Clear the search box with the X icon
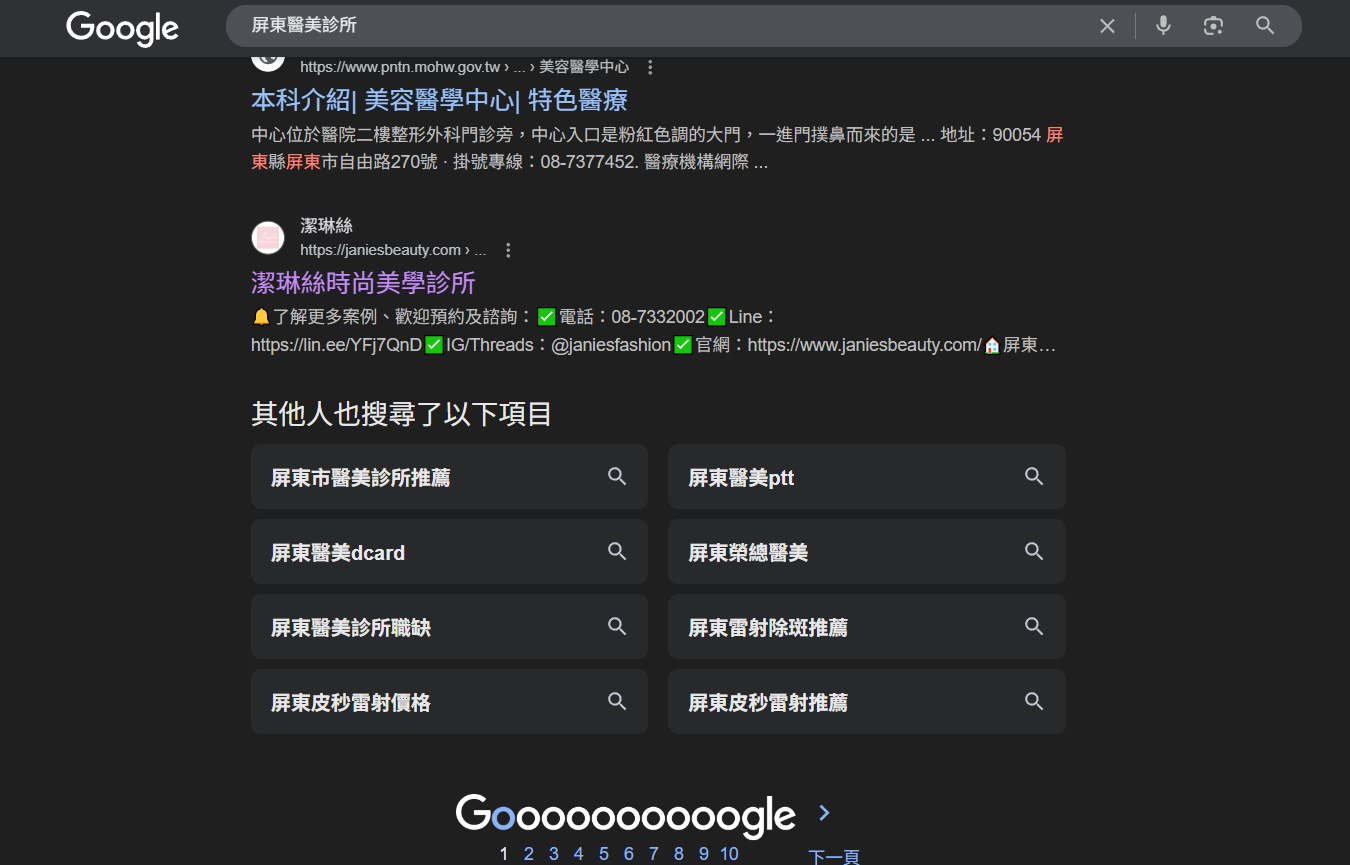Screen dimensions: 1350x865 click(x=1107, y=26)
